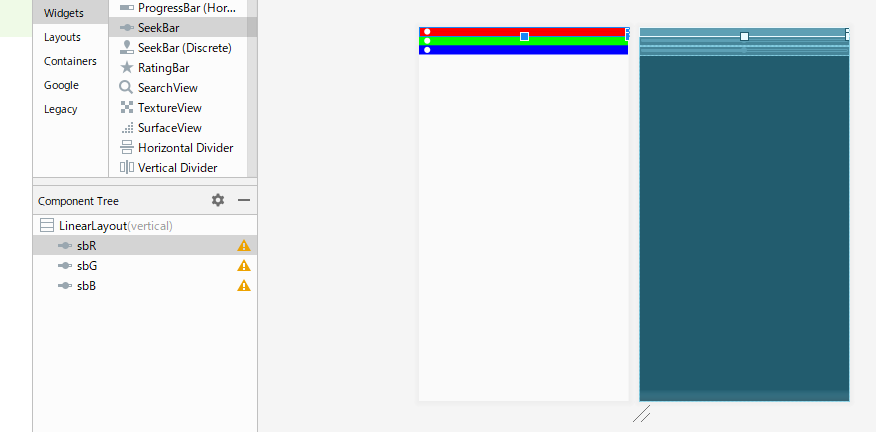Image resolution: width=876 pixels, height=432 pixels.
Task: Click the Horizontal Divider icon
Action: 127,148
